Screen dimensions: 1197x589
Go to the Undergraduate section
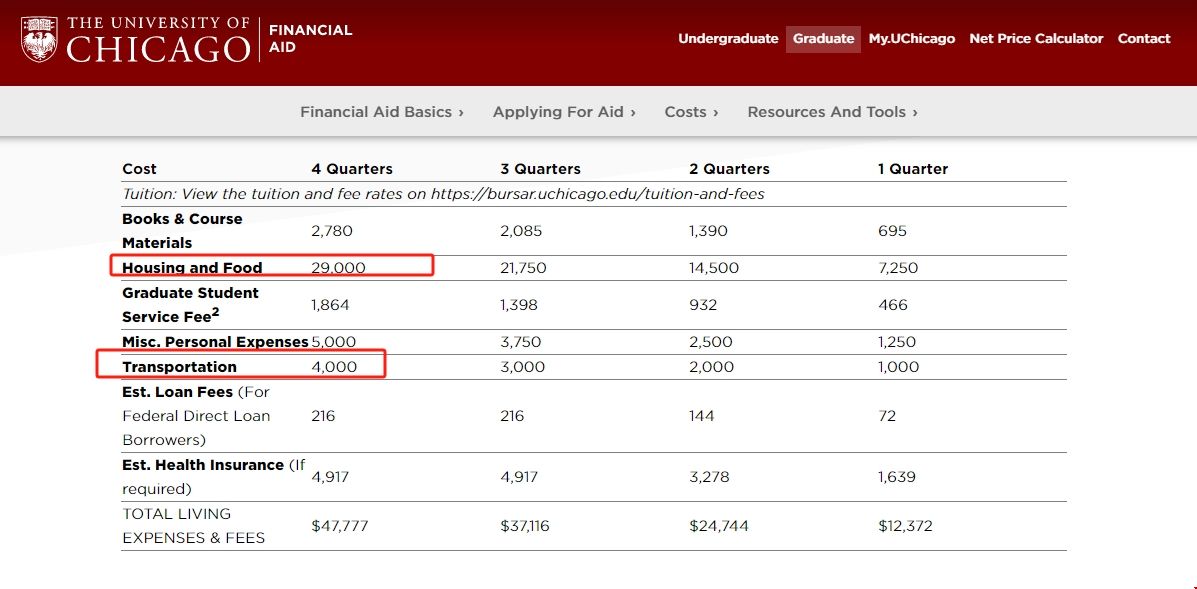[728, 39]
